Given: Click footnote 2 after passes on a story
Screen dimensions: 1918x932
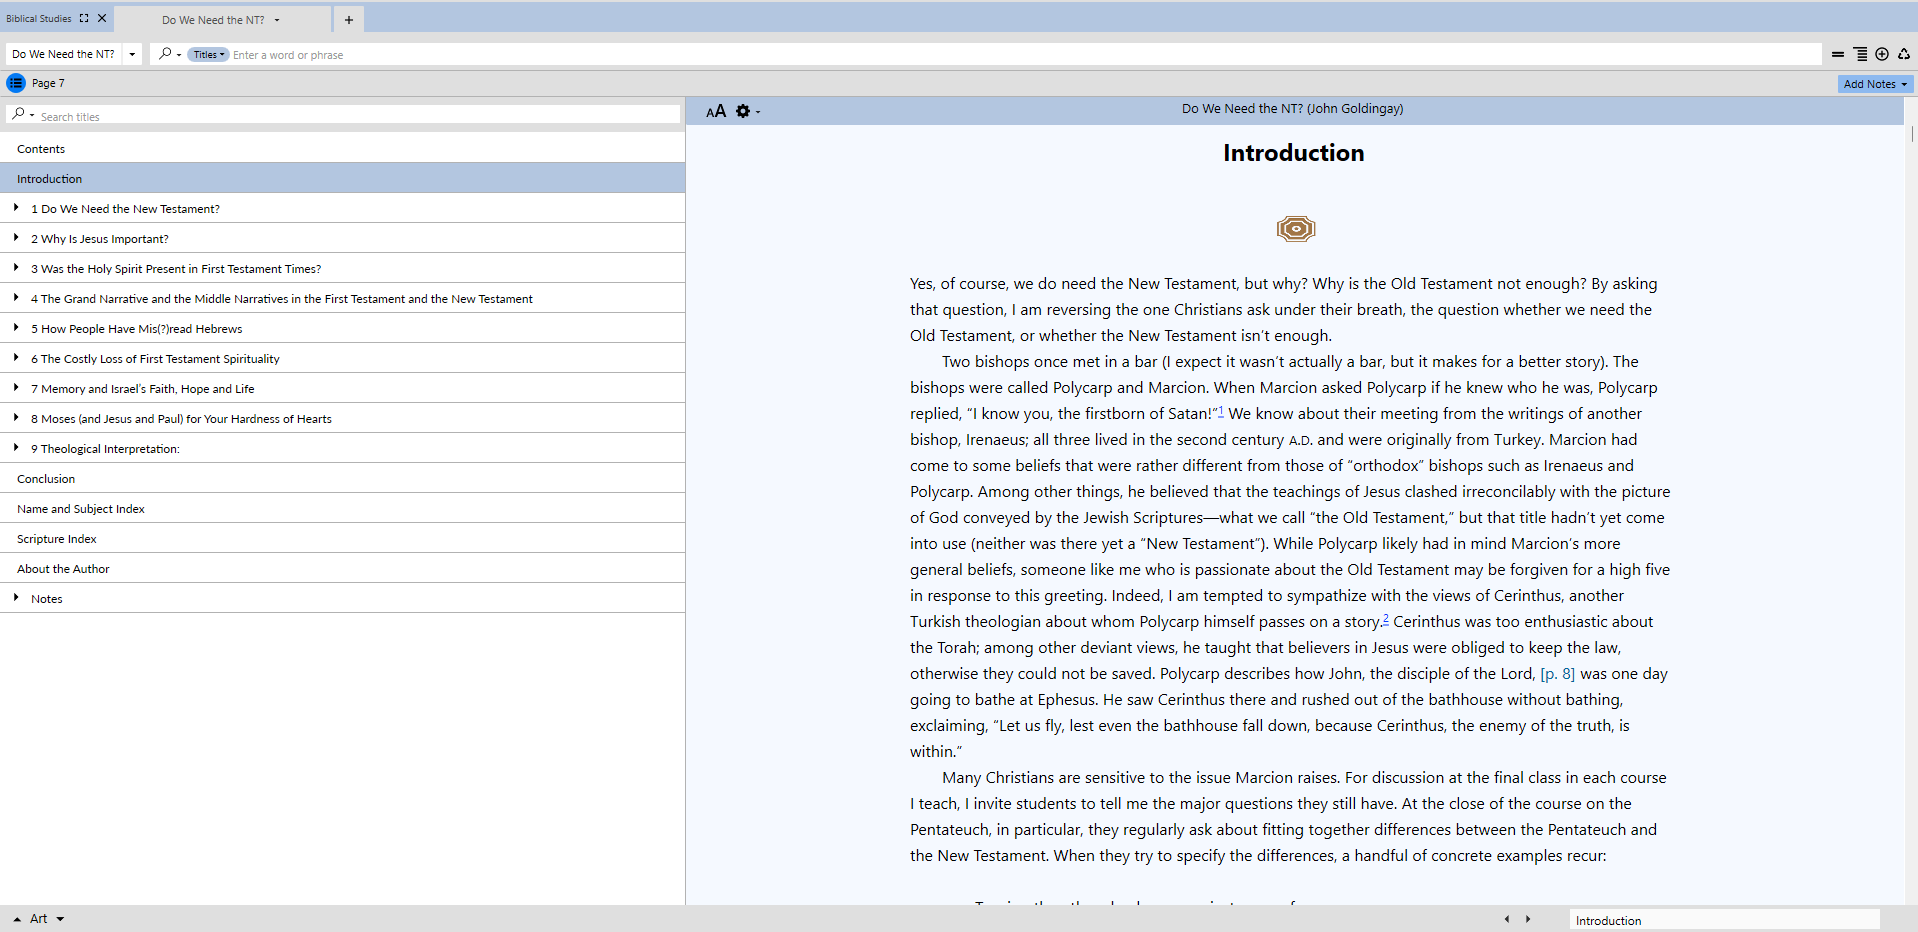Looking at the screenshot, I should tap(1386, 618).
